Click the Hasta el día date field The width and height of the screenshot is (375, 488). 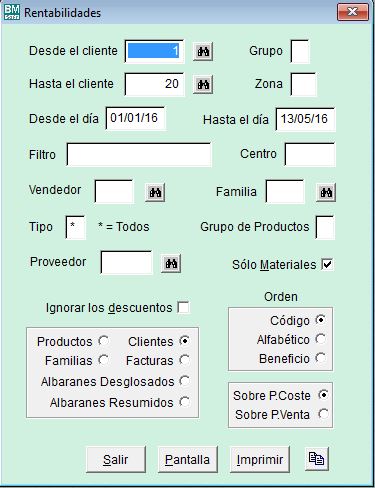point(305,119)
